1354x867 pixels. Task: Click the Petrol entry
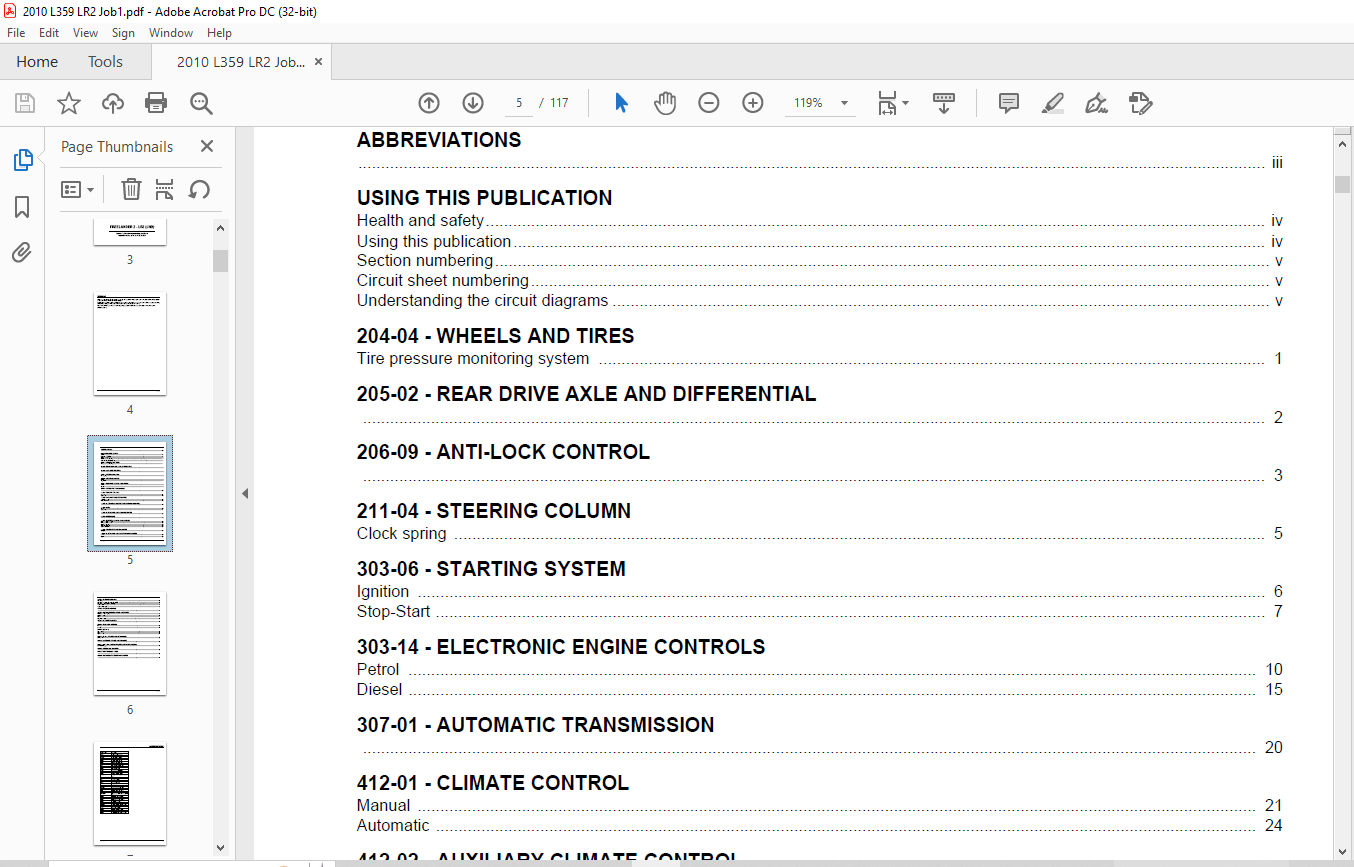[x=378, y=670]
